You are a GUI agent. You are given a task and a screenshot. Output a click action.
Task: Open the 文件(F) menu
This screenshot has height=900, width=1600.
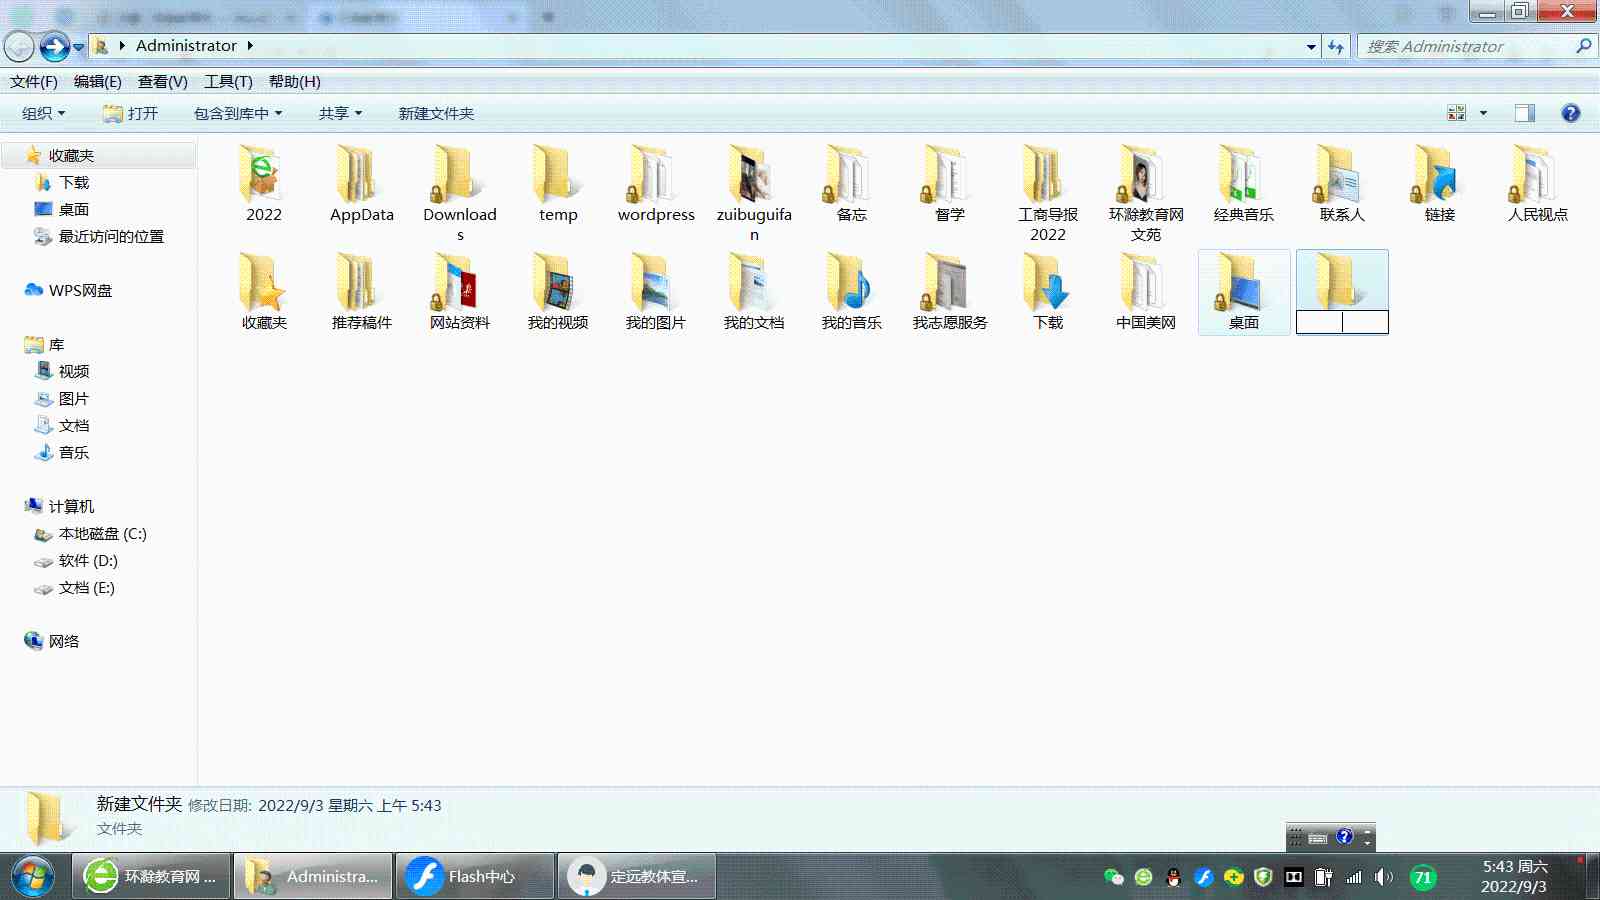click(34, 82)
